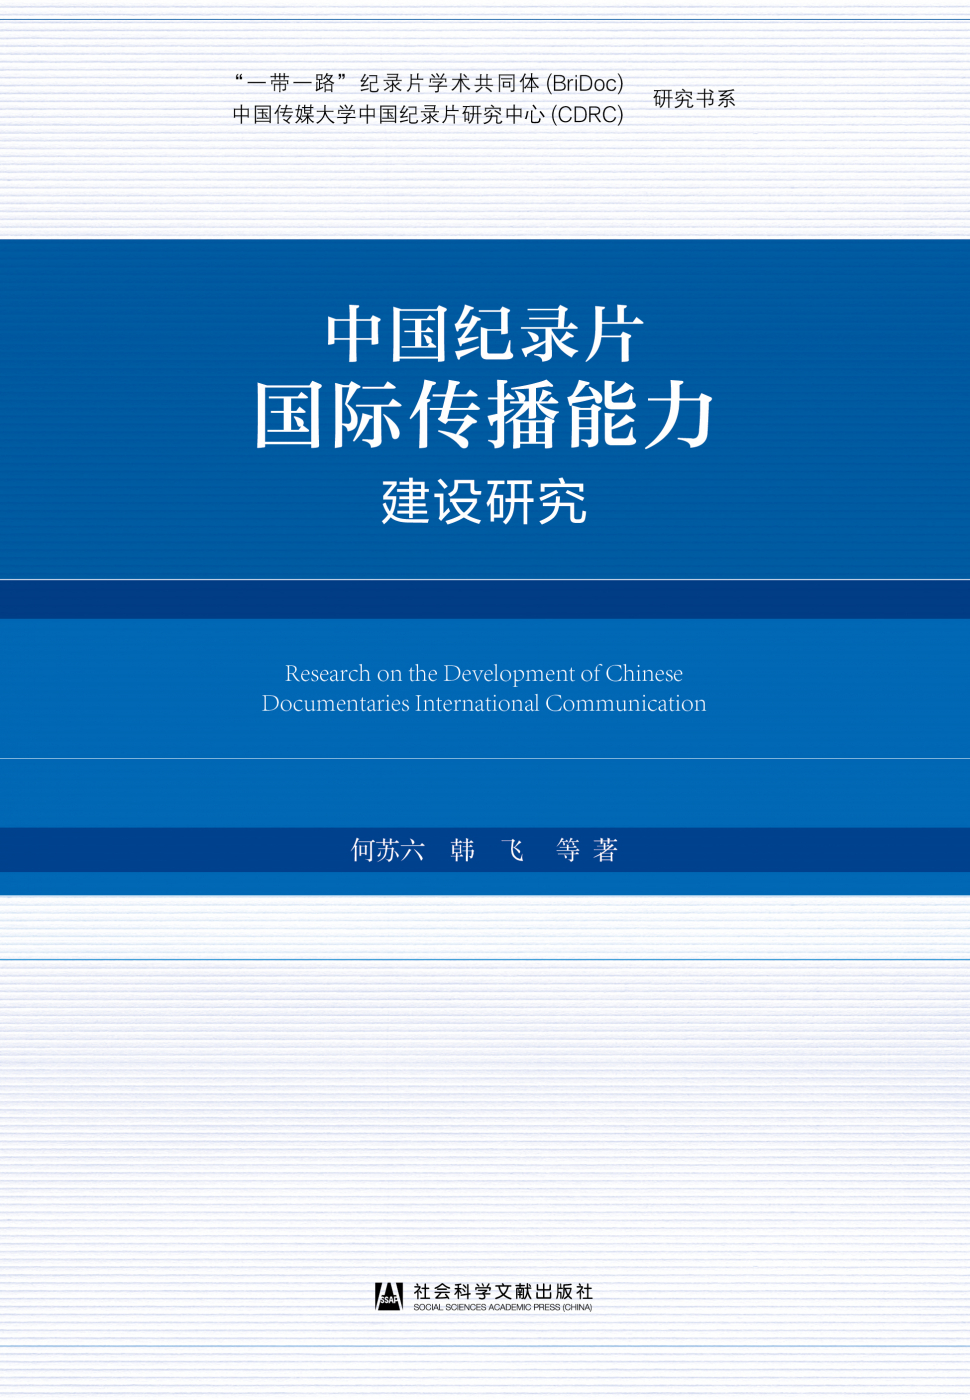Click the author name "韩 飞"
The width and height of the screenshot is (970, 1400).
488,850
